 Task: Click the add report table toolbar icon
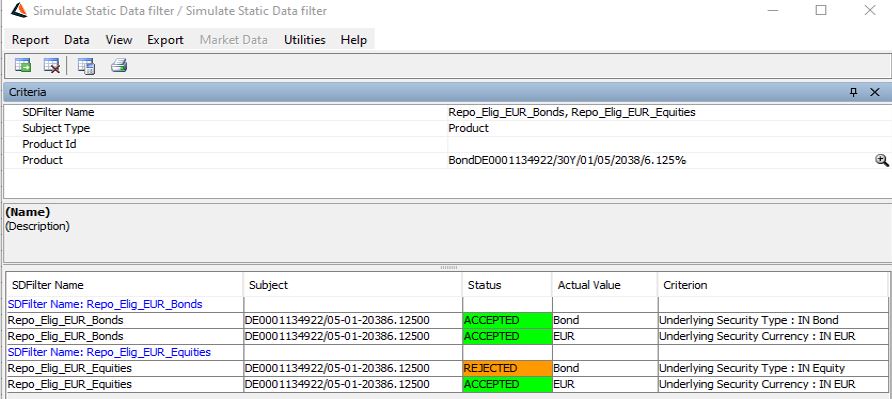[23, 65]
